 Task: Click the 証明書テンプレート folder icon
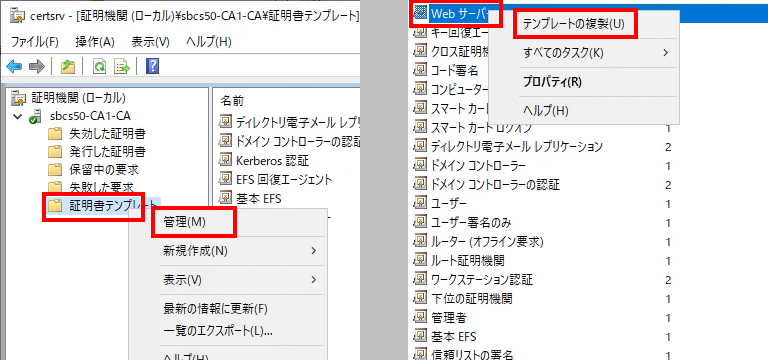pos(55,206)
